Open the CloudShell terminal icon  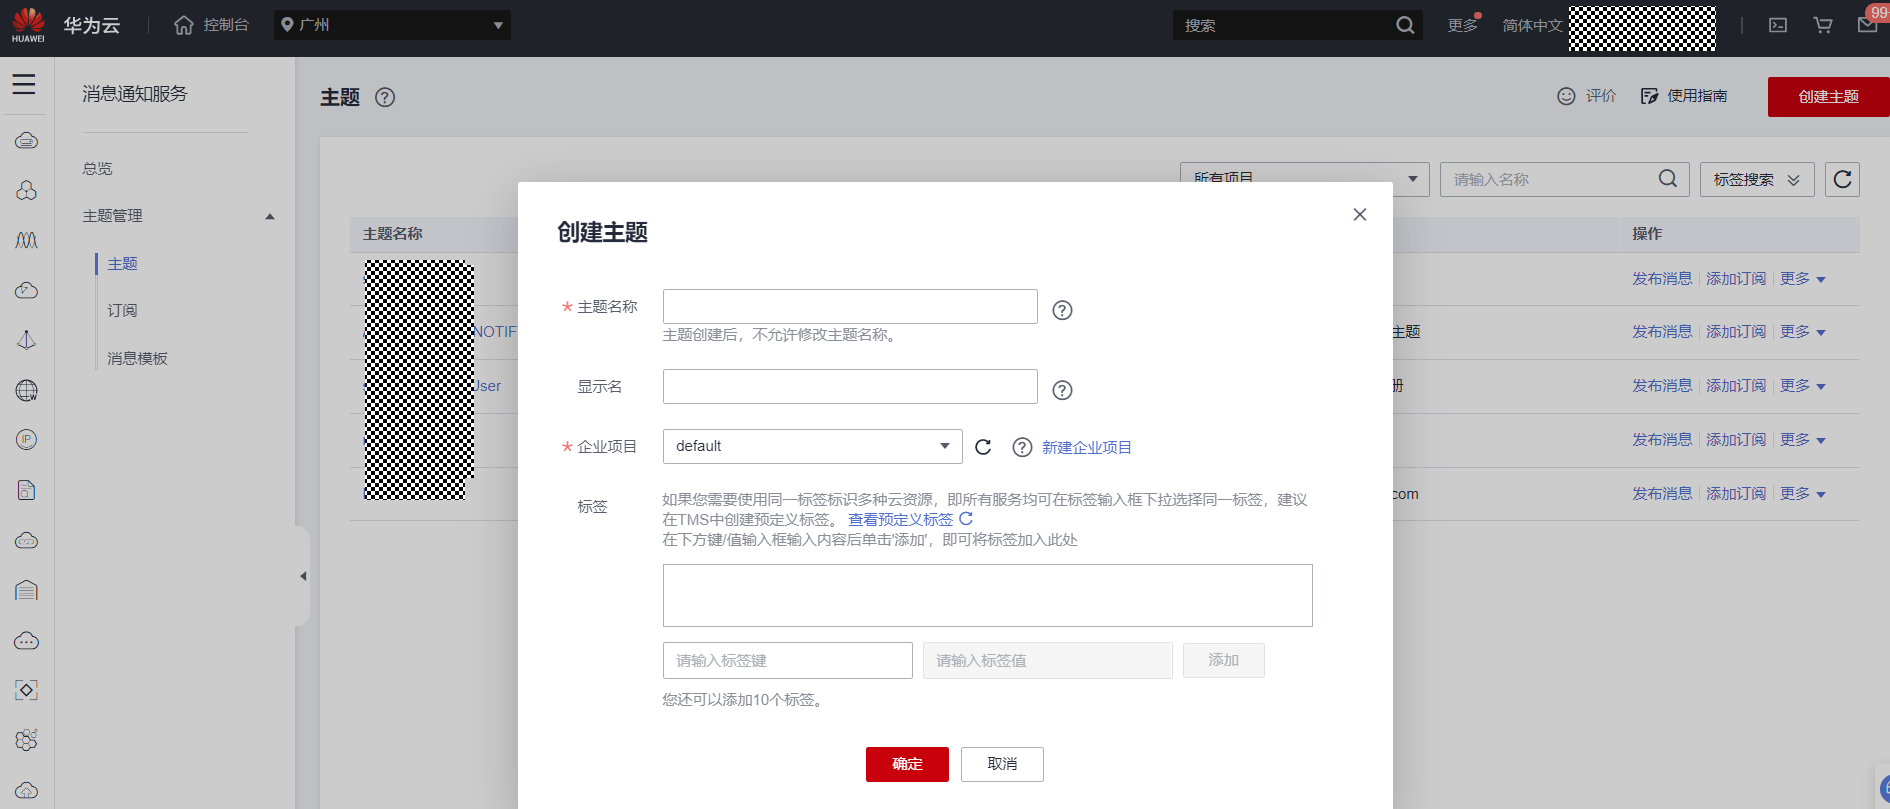coord(1778,25)
